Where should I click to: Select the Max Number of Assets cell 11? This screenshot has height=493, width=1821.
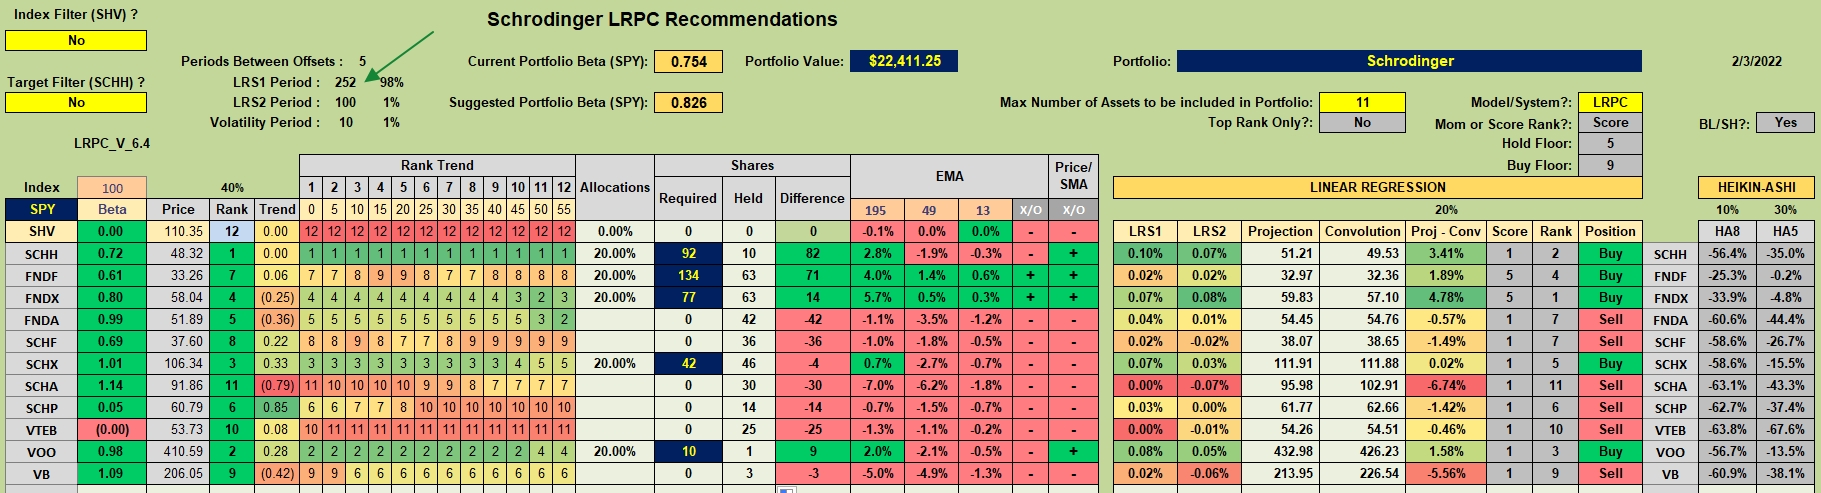point(1362,102)
